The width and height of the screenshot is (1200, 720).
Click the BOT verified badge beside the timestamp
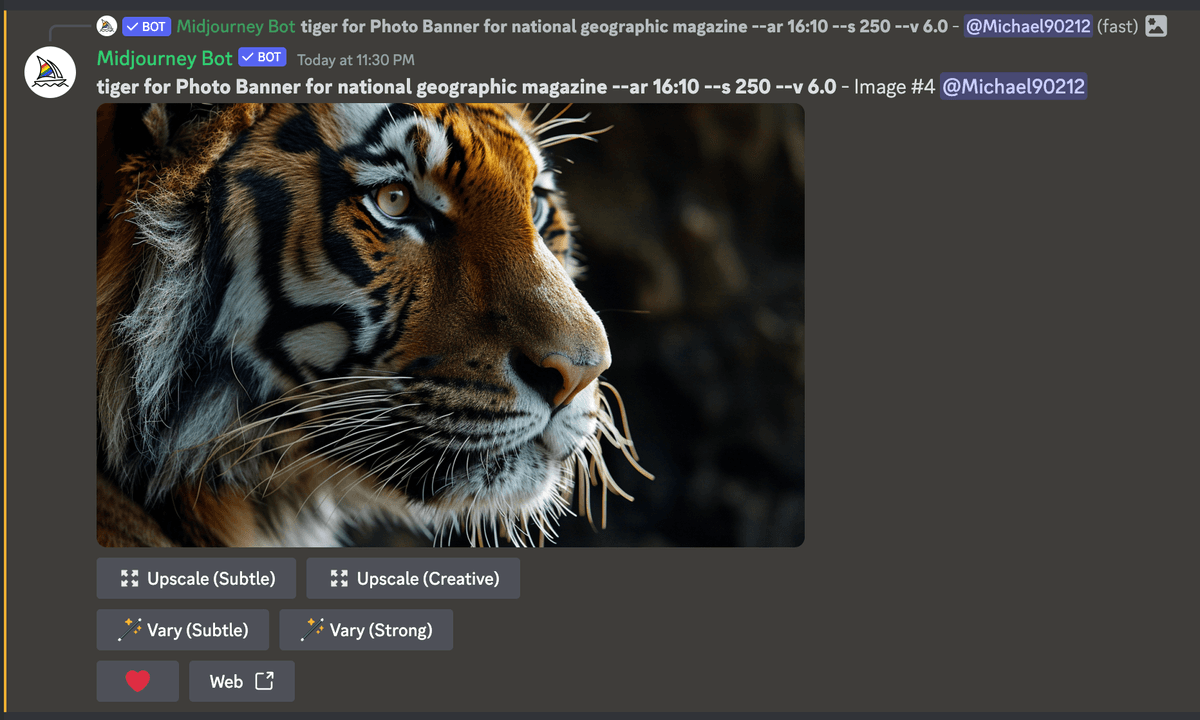click(x=262, y=58)
